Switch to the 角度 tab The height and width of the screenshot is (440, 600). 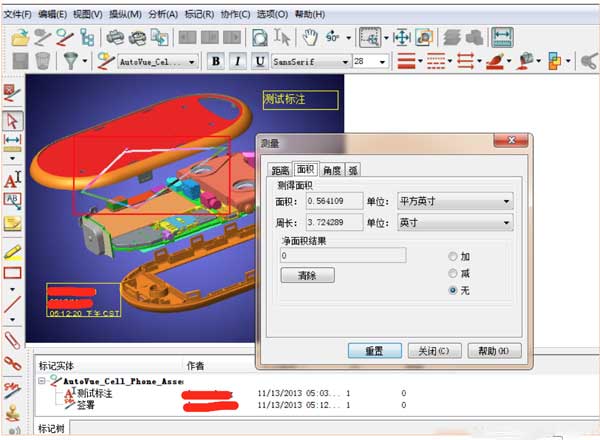pyautogui.click(x=332, y=170)
